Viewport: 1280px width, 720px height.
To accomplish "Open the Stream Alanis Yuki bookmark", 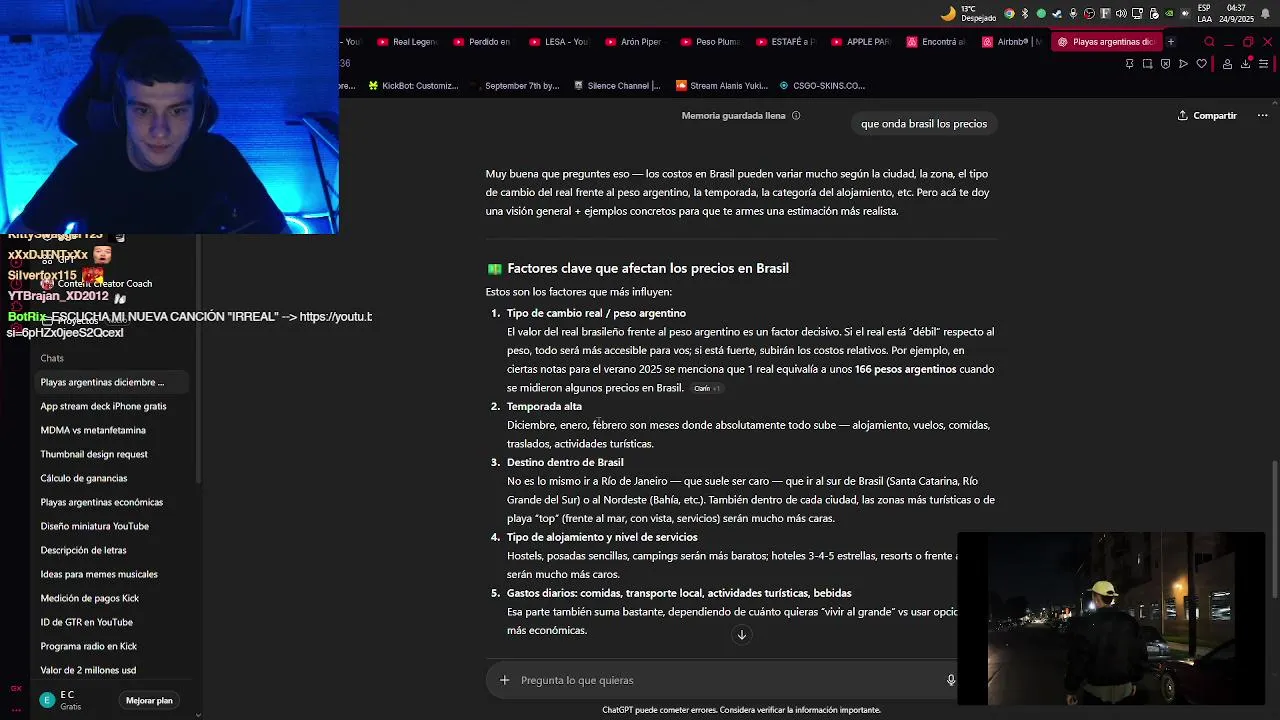I will click(722, 86).
